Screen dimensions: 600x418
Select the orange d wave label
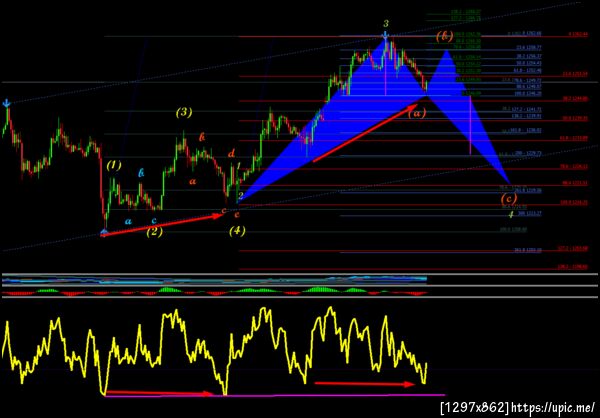(232, 154)
